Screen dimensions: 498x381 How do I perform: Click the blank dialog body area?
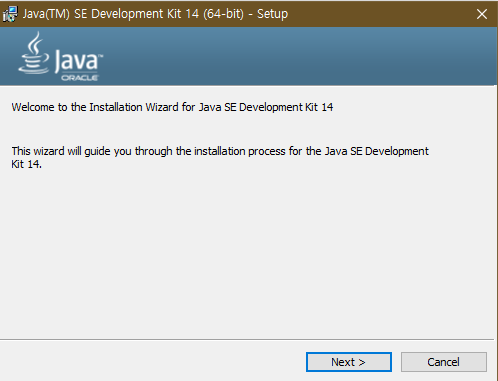click(247, 253)
